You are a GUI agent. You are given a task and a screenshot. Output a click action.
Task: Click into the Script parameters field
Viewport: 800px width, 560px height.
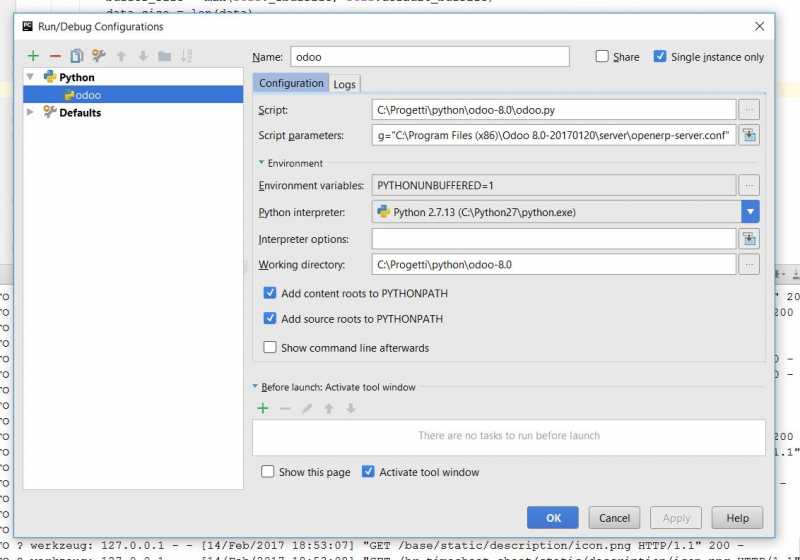[x=554, y=136]
